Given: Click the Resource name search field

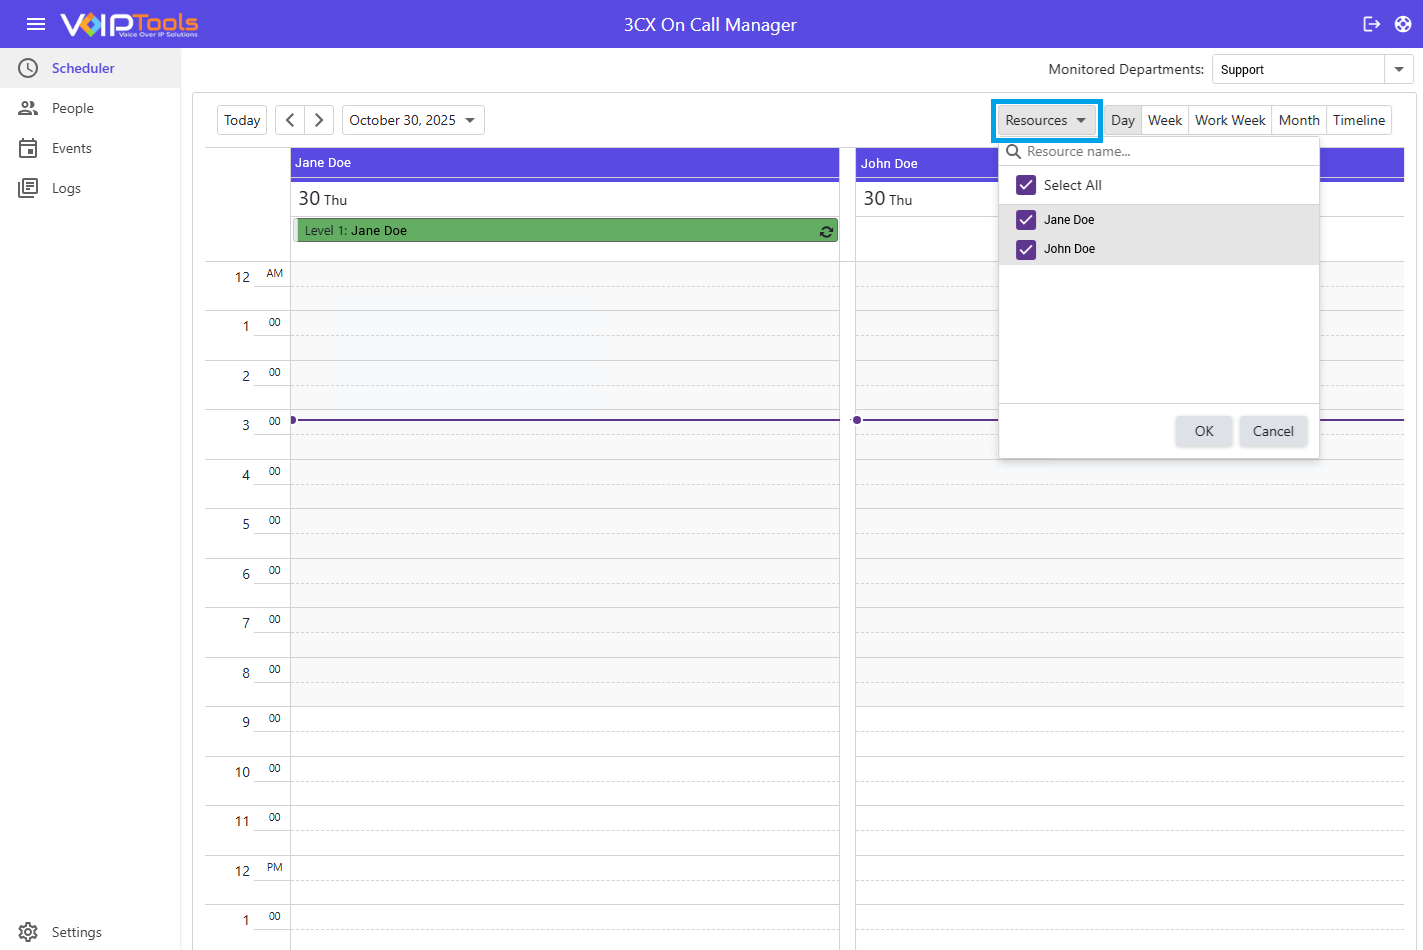Looking at the screenshot, I should tap(1165, 152).
